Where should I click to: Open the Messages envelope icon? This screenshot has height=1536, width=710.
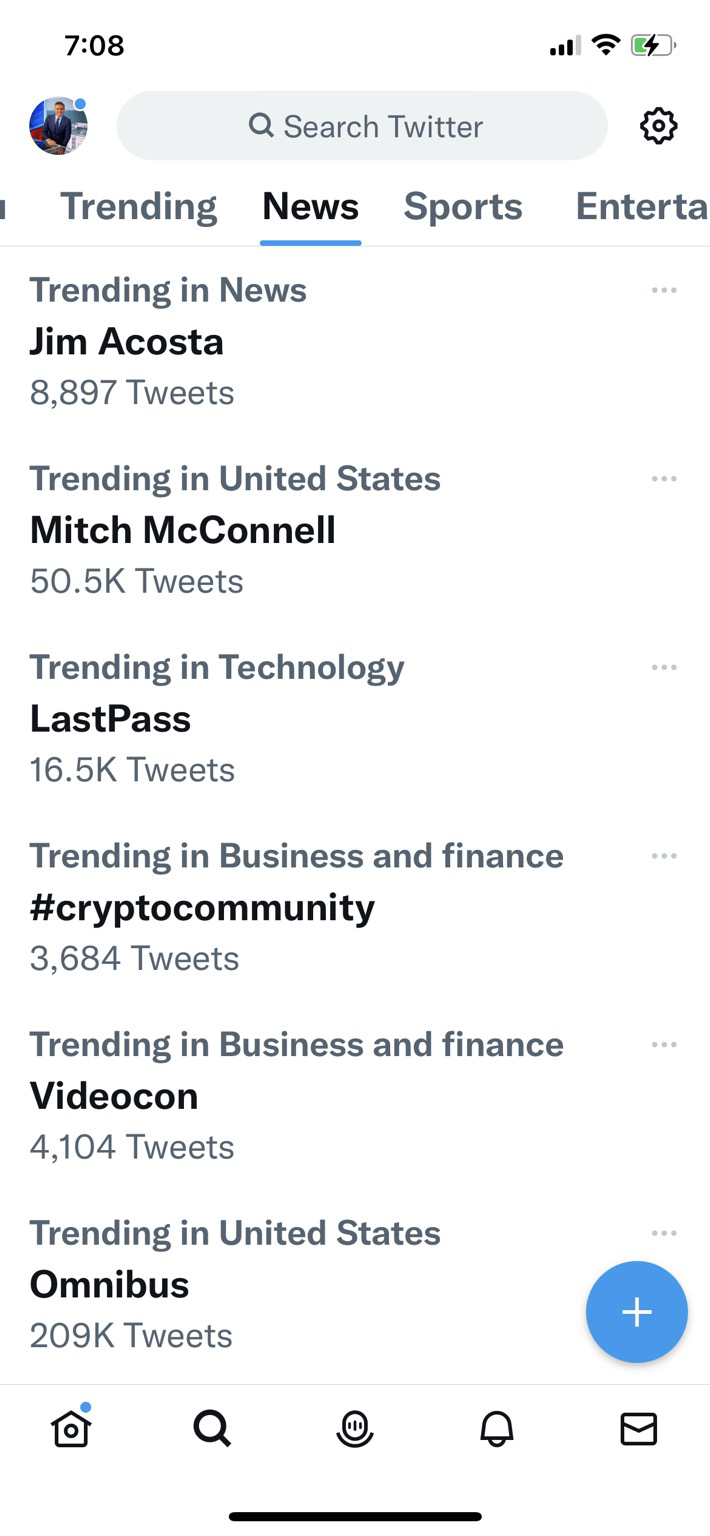(x=638, y=1430)
